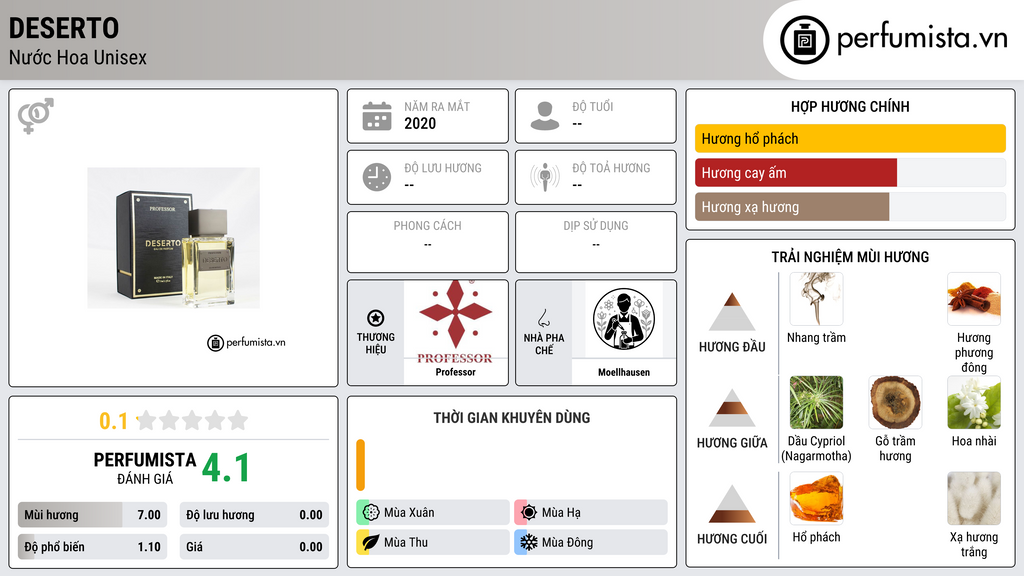Select the Dầu Cypriol (Nagarmotha) note image
Image resolution: width=1024 pixels, height=576 pixels.
pos(816,402)
